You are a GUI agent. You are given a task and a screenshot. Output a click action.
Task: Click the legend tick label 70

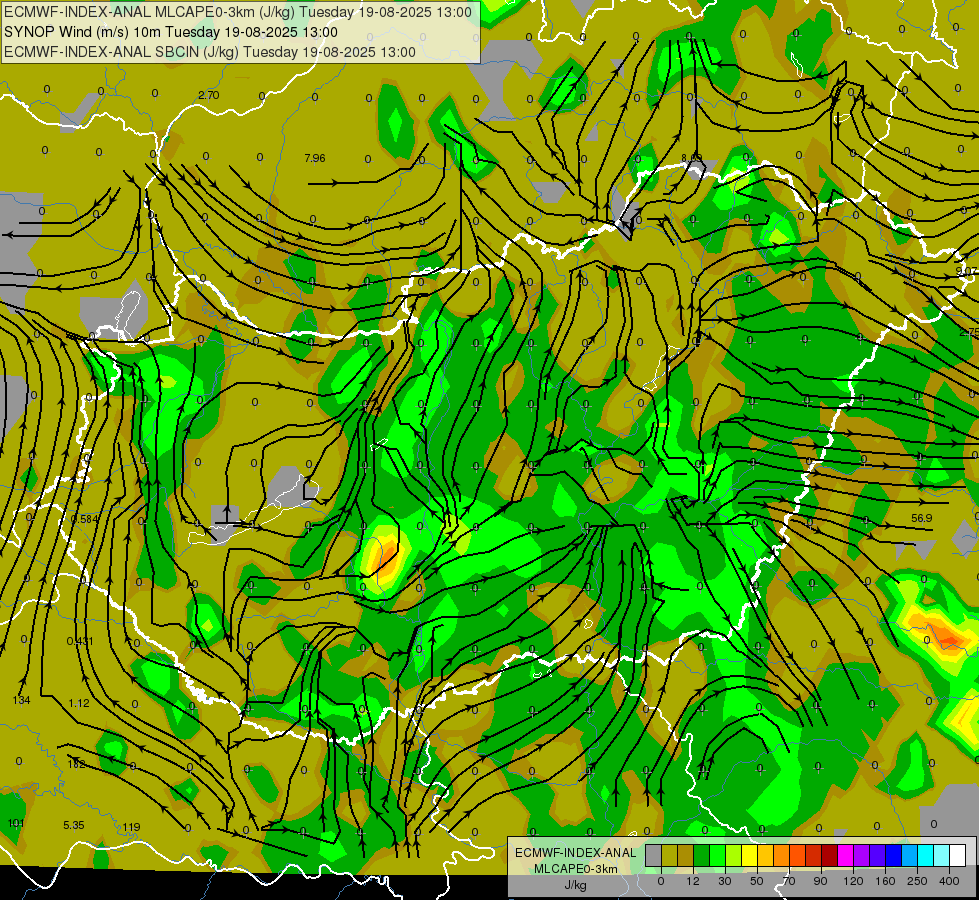pyautogui.click(x=789, y=881)
